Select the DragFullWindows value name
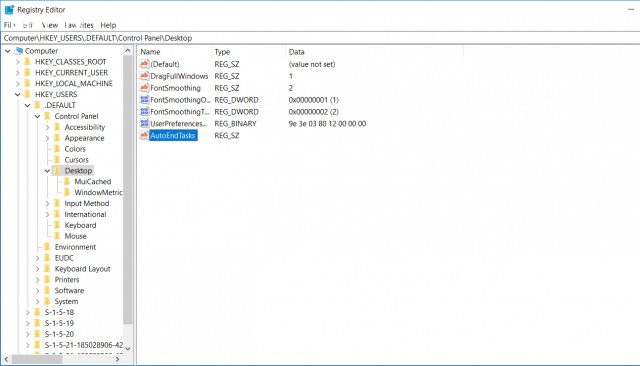Screen dimensions: 640x366 [x=179, y=76]
